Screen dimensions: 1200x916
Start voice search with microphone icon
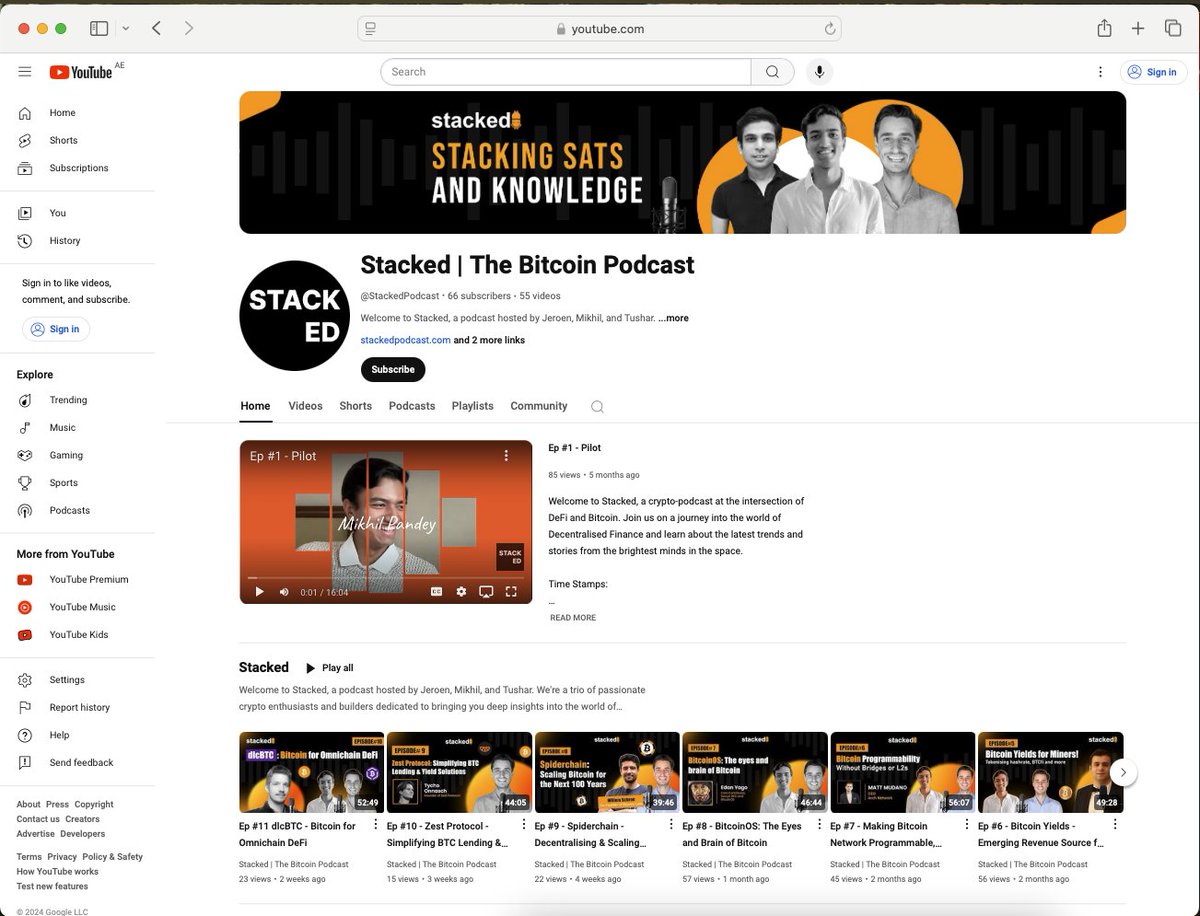[820, 72]
